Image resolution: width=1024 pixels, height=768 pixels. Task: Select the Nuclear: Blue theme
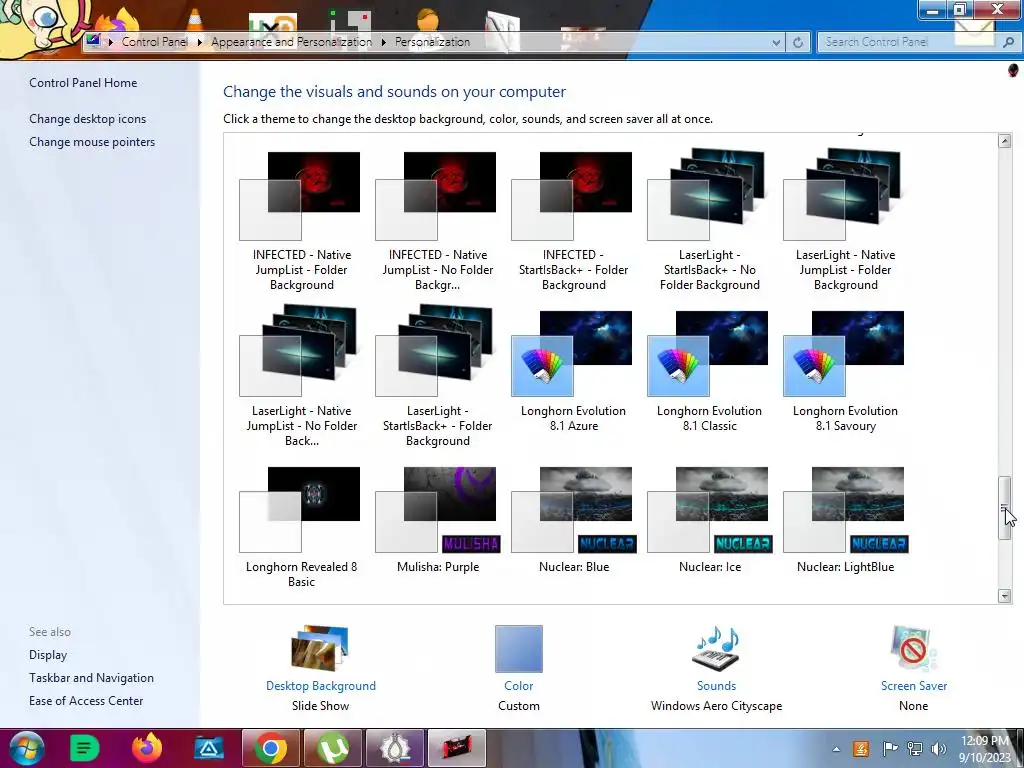[573, 520]
